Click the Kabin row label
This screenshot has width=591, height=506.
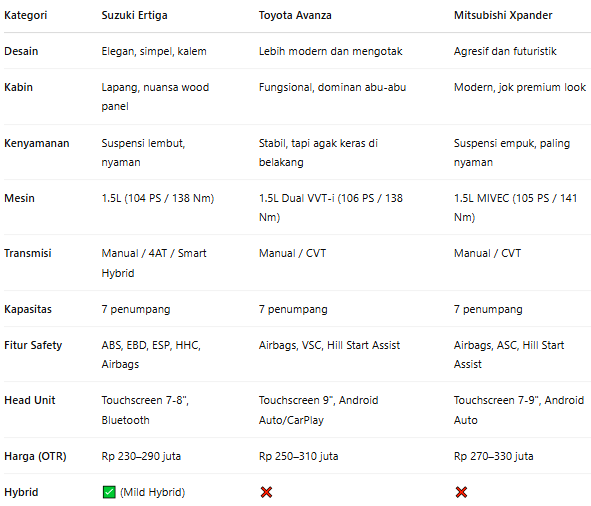[18, 87]
